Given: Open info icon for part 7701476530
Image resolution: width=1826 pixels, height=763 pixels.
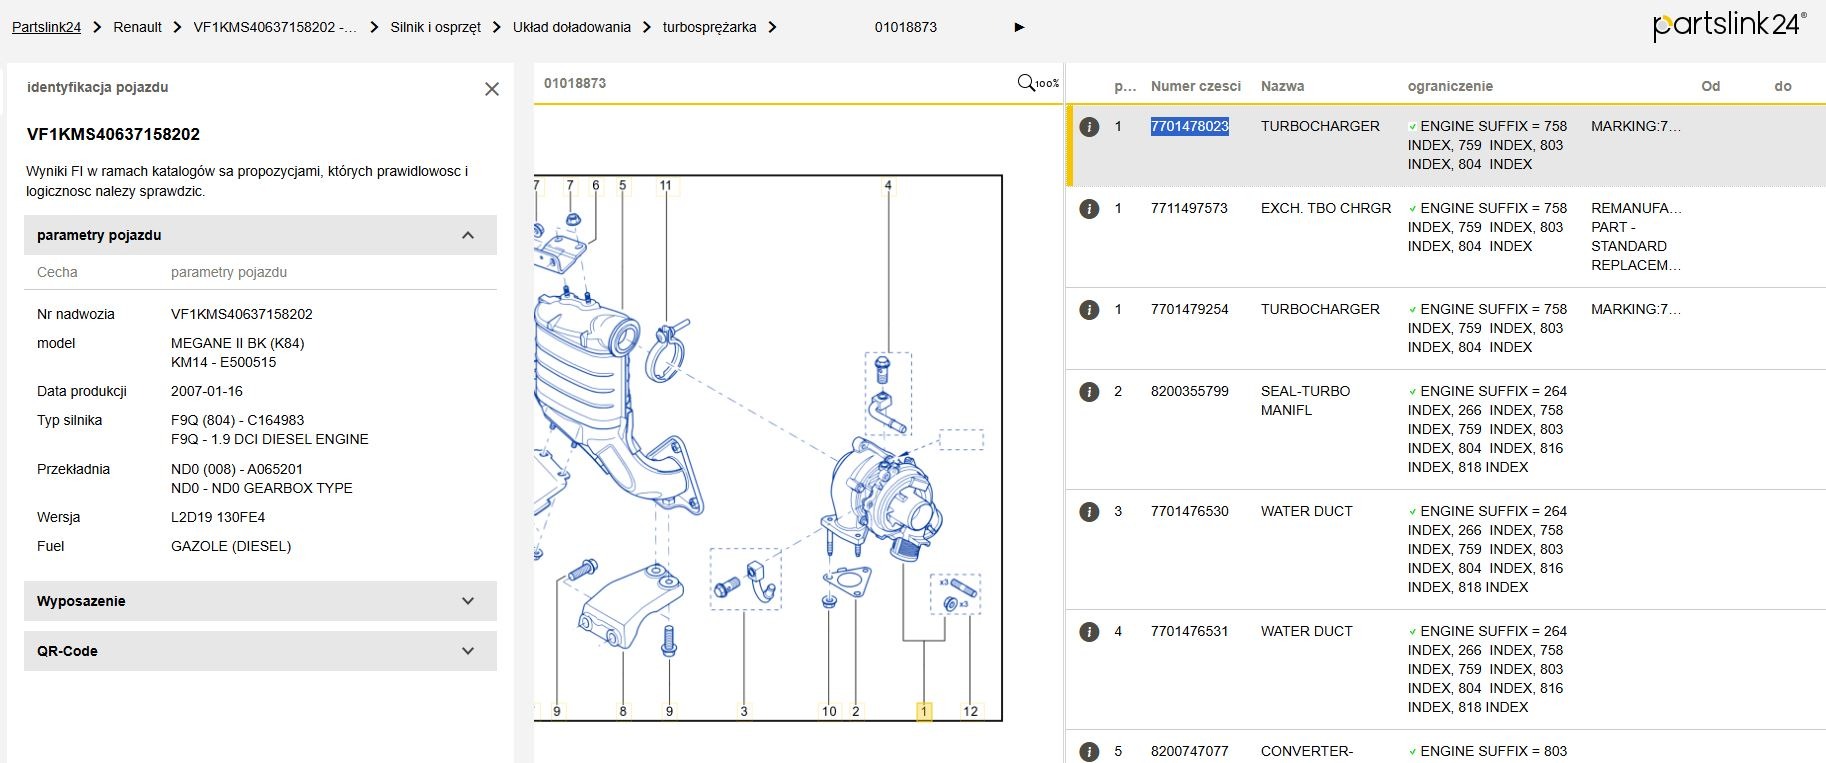Looking at the screenshot, I should click(x=1090, y=512).
